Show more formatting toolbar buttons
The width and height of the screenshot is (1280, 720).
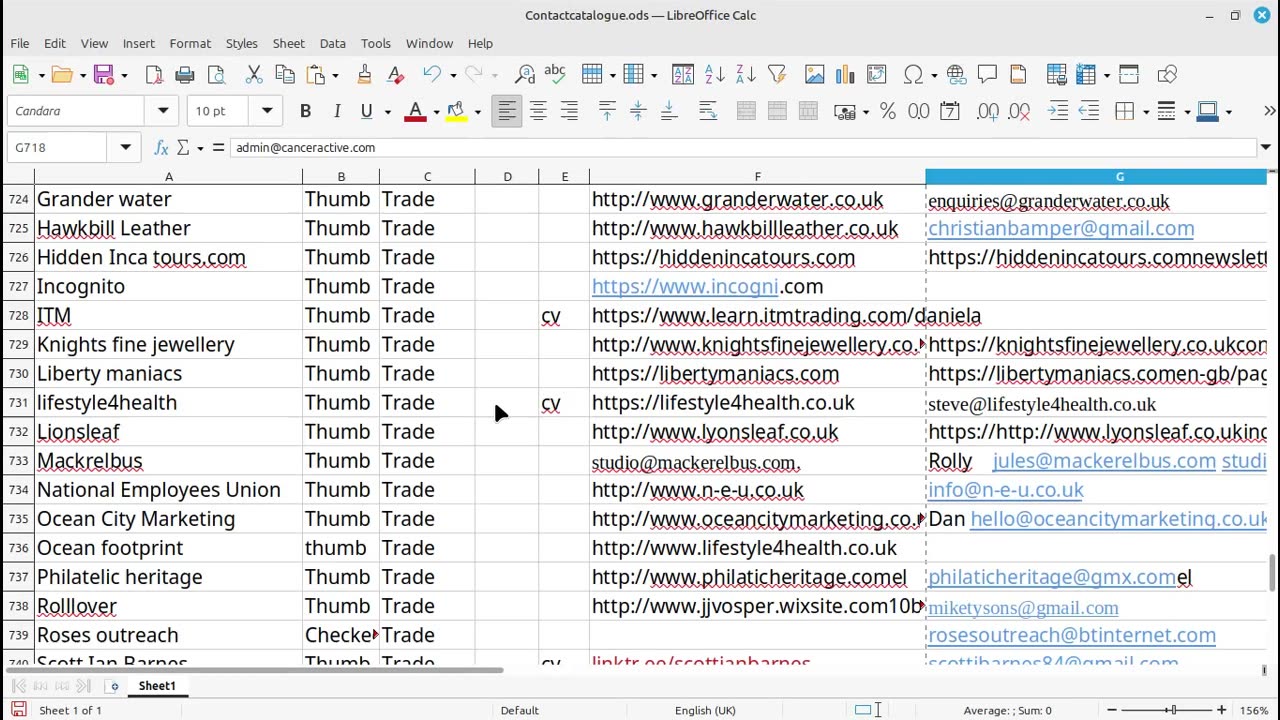coord(1270,111)
